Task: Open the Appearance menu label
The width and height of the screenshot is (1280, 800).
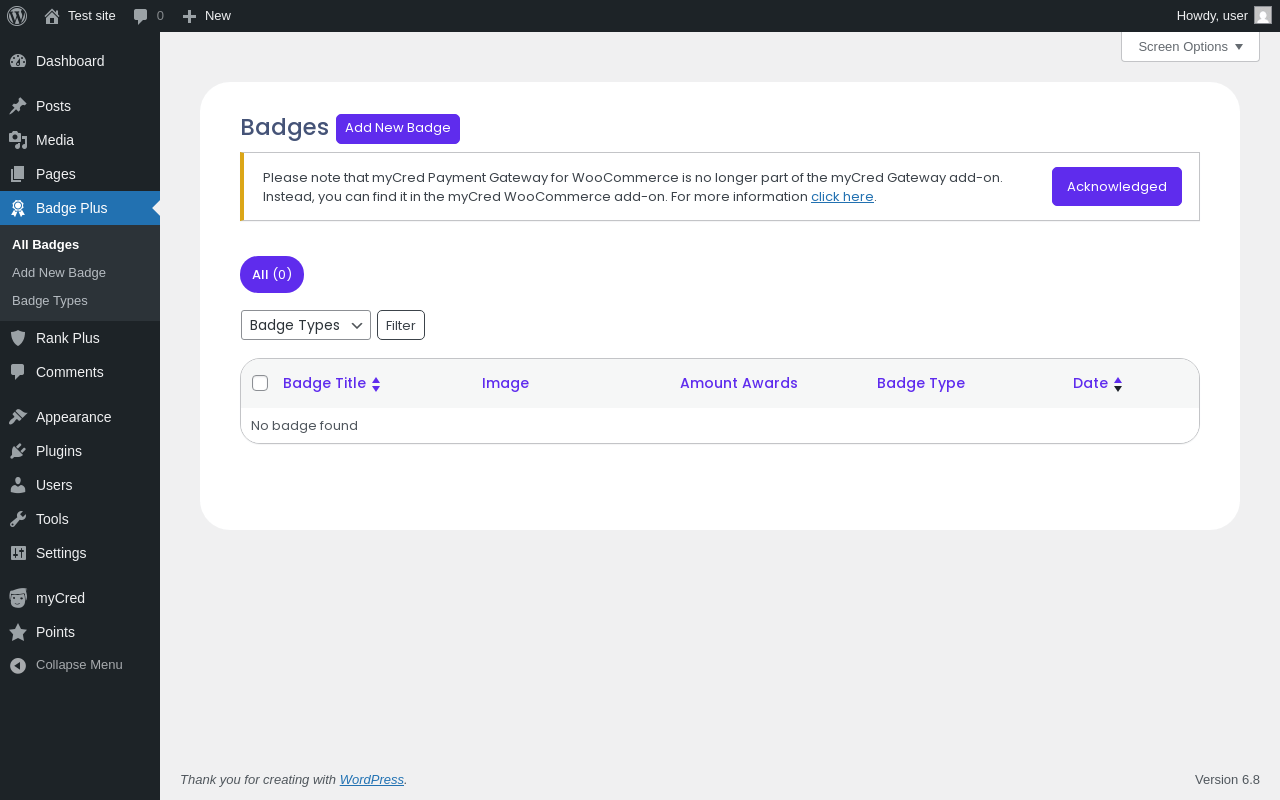Action: pyautogui.click(x=74, y=417)
